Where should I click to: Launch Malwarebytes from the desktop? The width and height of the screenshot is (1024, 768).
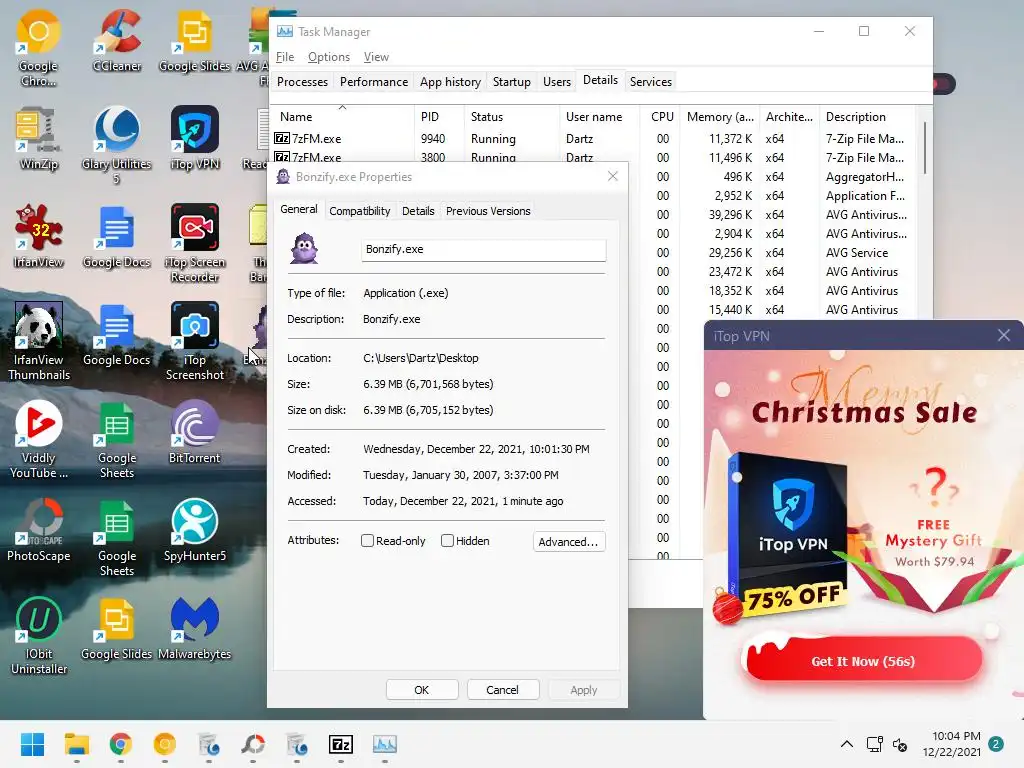coord(195,628)
